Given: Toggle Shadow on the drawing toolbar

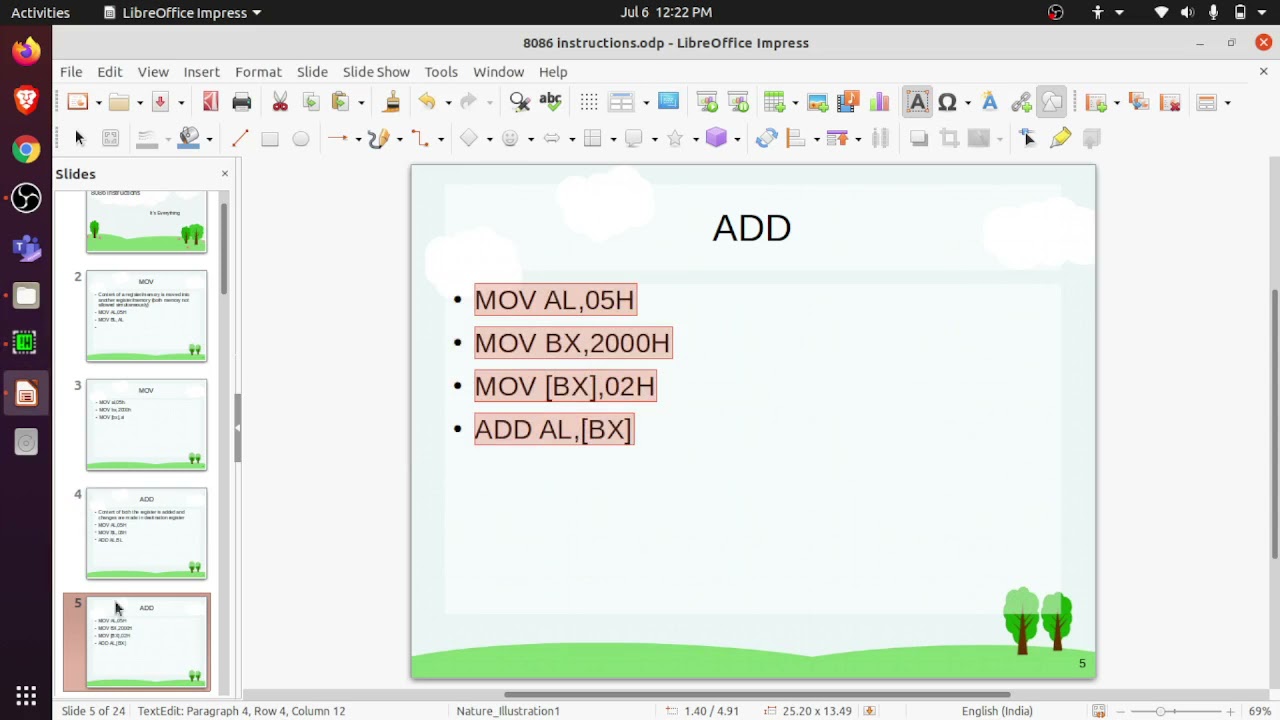Looking at the screenshot, I should click(x=918, y=138).
